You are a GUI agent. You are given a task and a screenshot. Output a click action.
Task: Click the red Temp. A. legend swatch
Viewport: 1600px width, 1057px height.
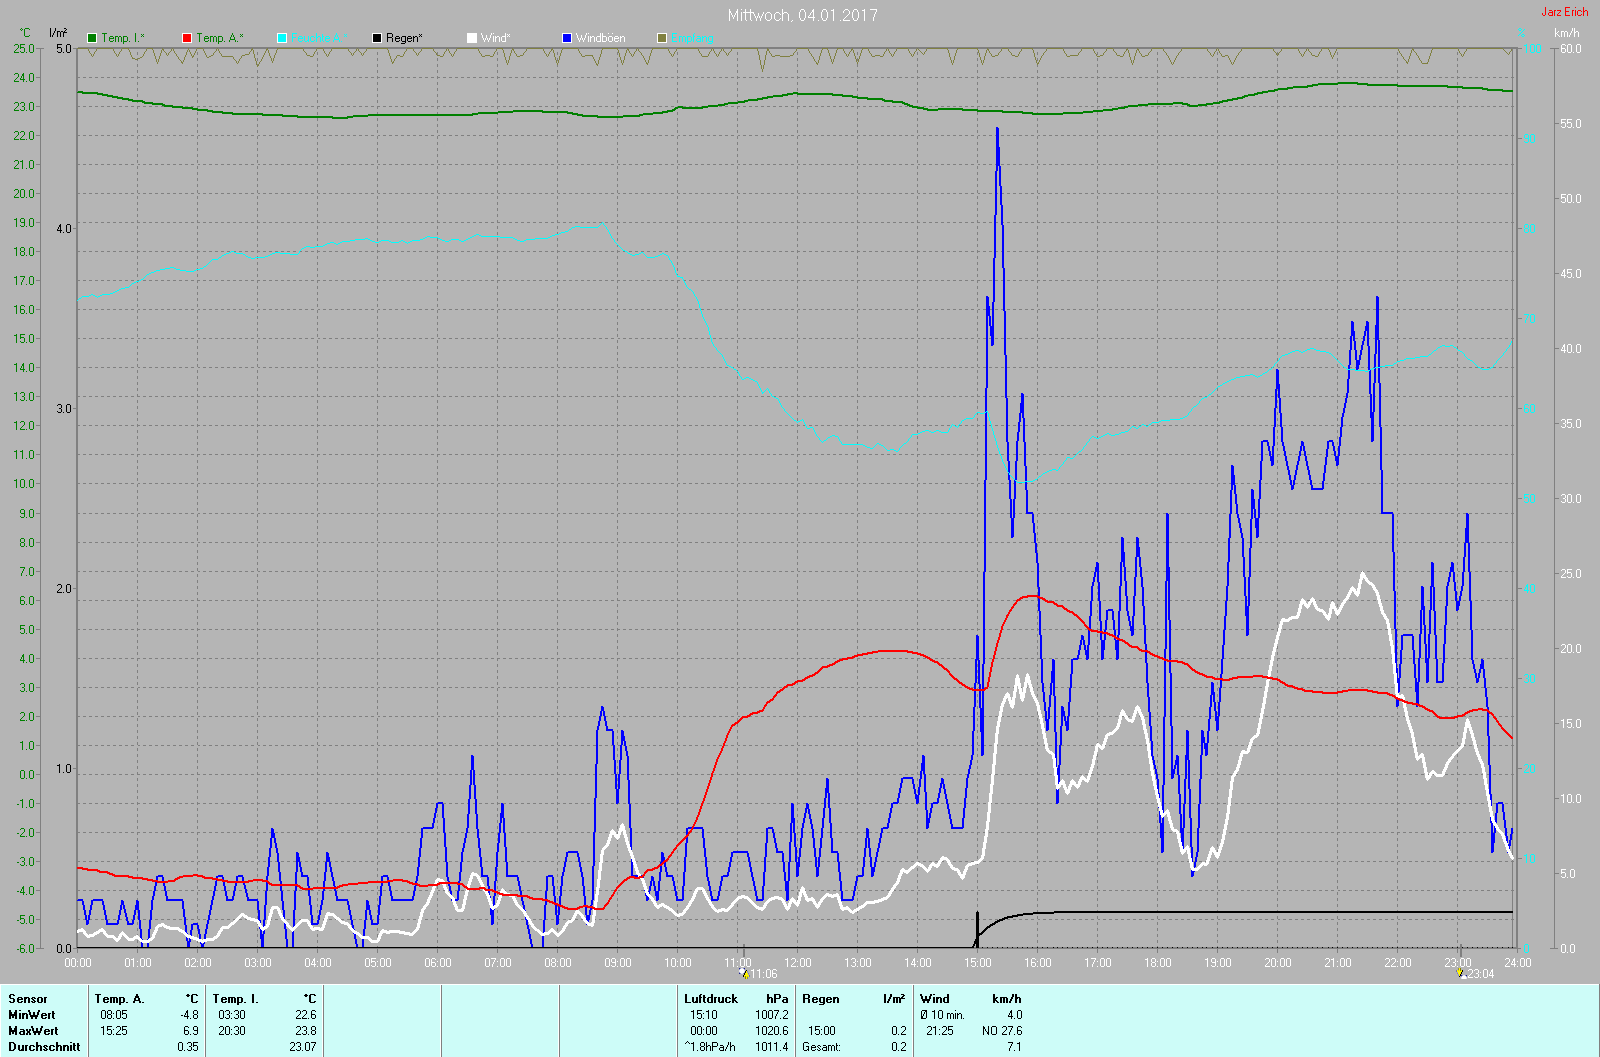coord(187,38)
